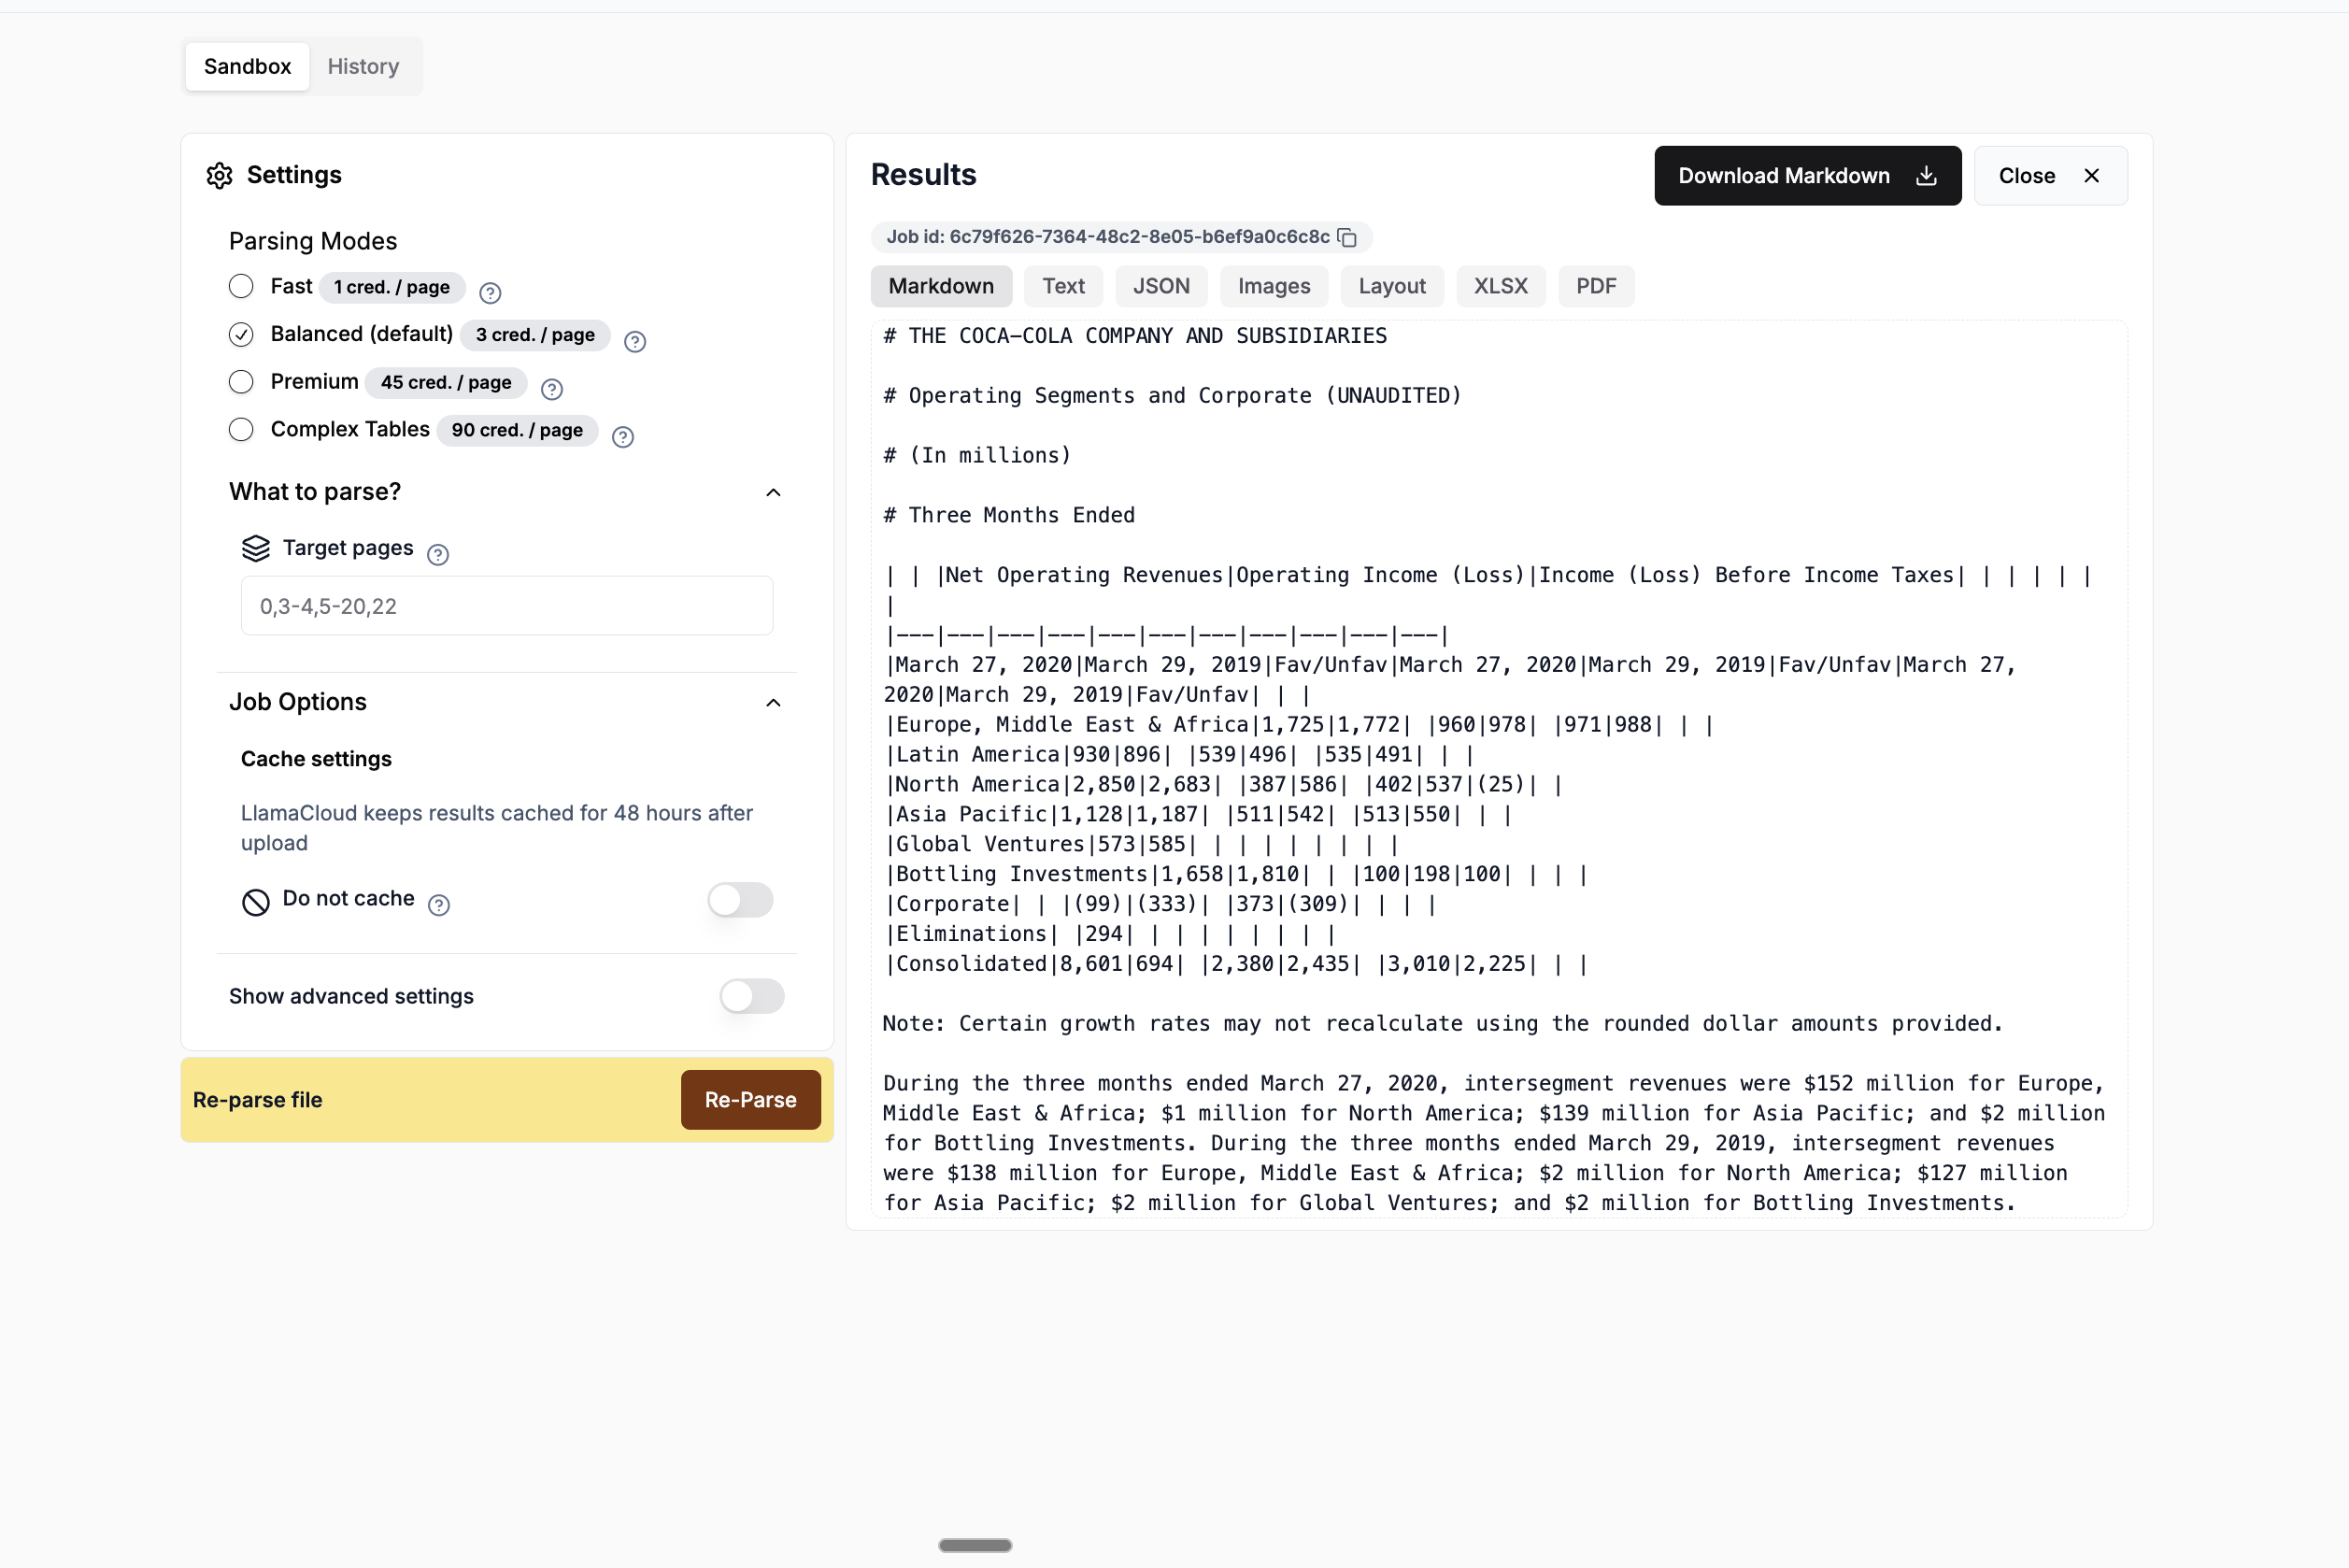Click the Target pages layers icon

[x=256, y=548]
